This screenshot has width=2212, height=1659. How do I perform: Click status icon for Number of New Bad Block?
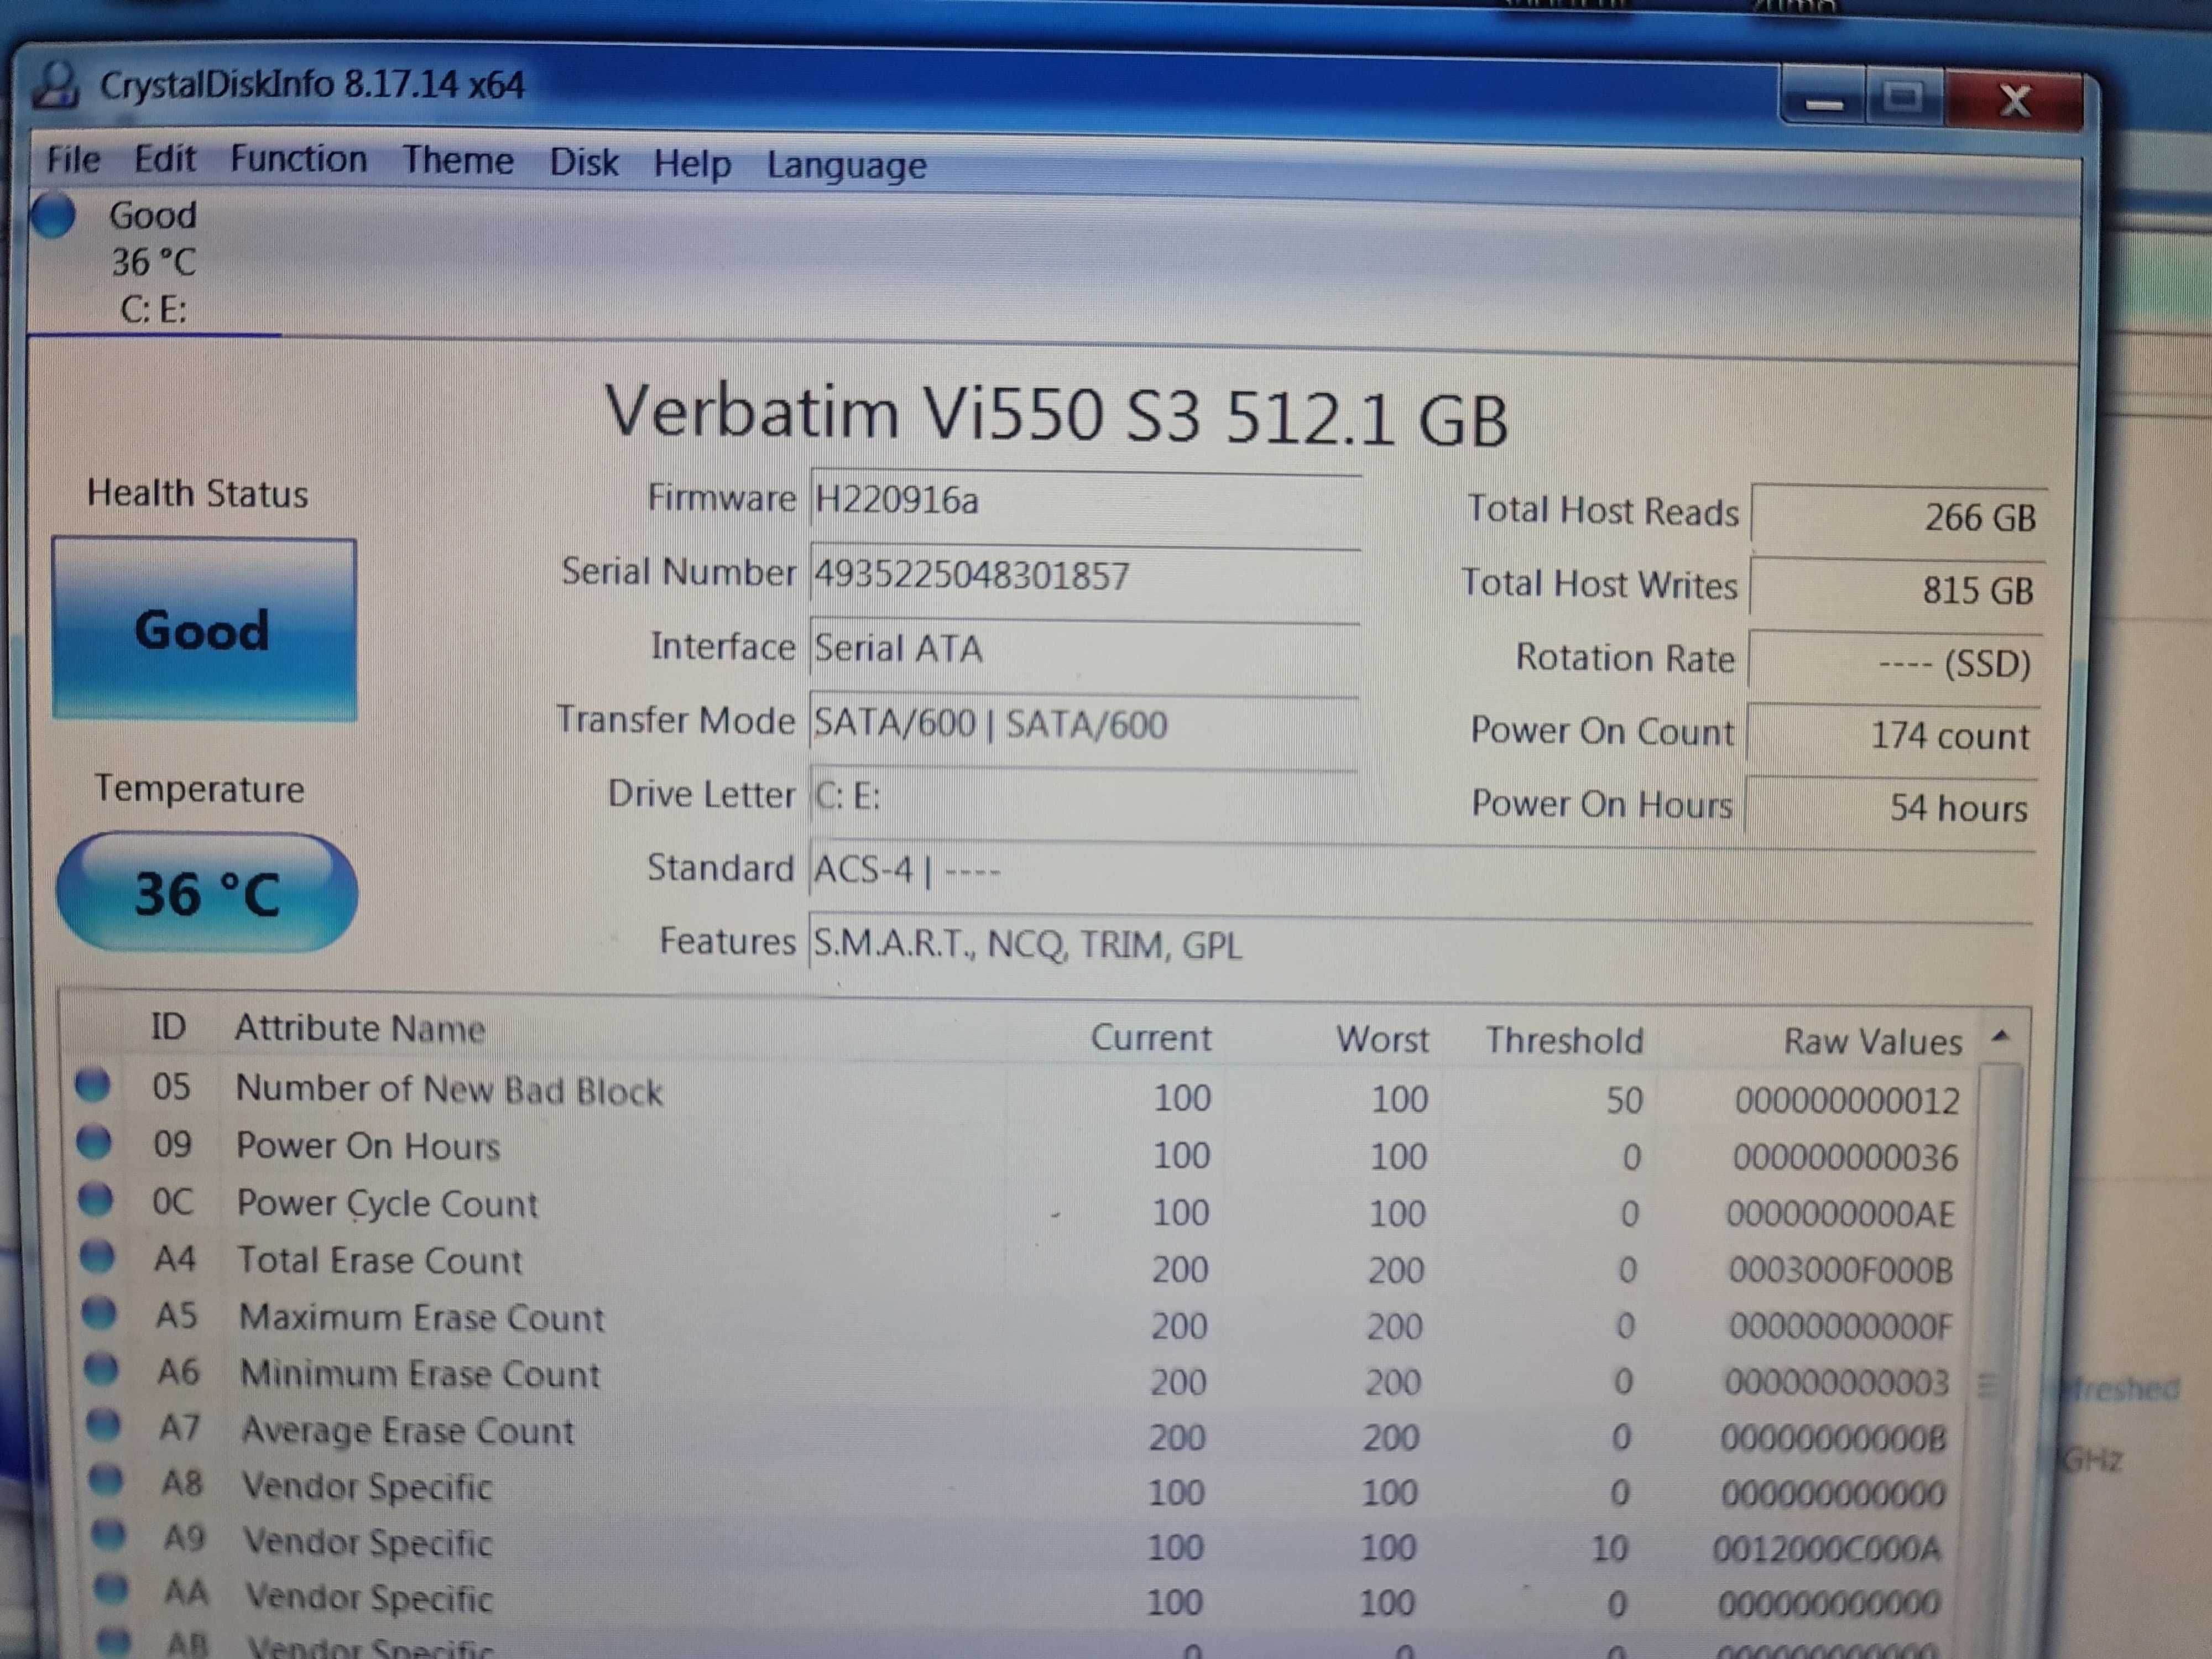[93, 1084]
